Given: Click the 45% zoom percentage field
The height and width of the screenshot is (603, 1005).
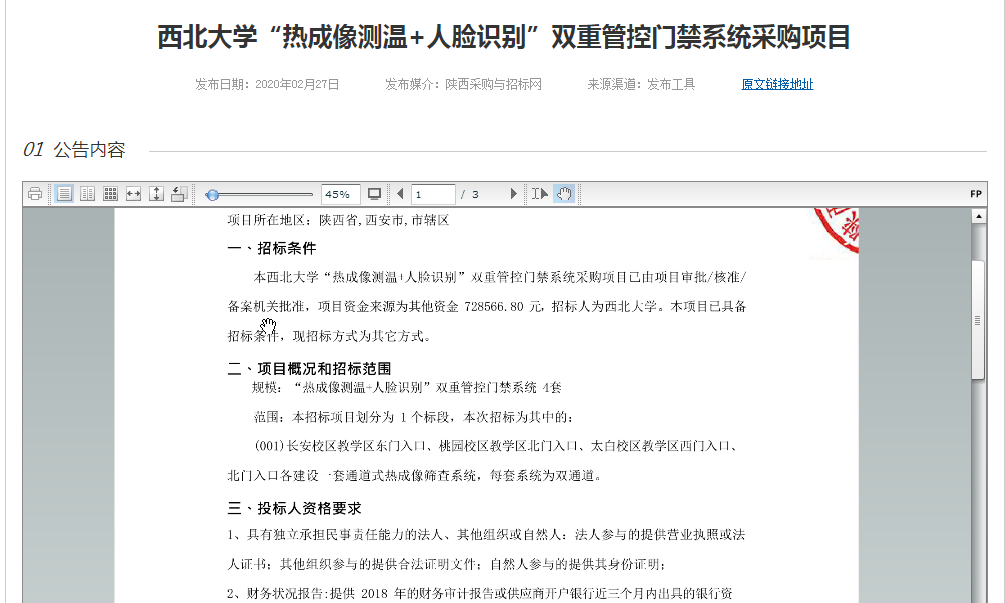Looking at the screenshot, I should point(340,194).
